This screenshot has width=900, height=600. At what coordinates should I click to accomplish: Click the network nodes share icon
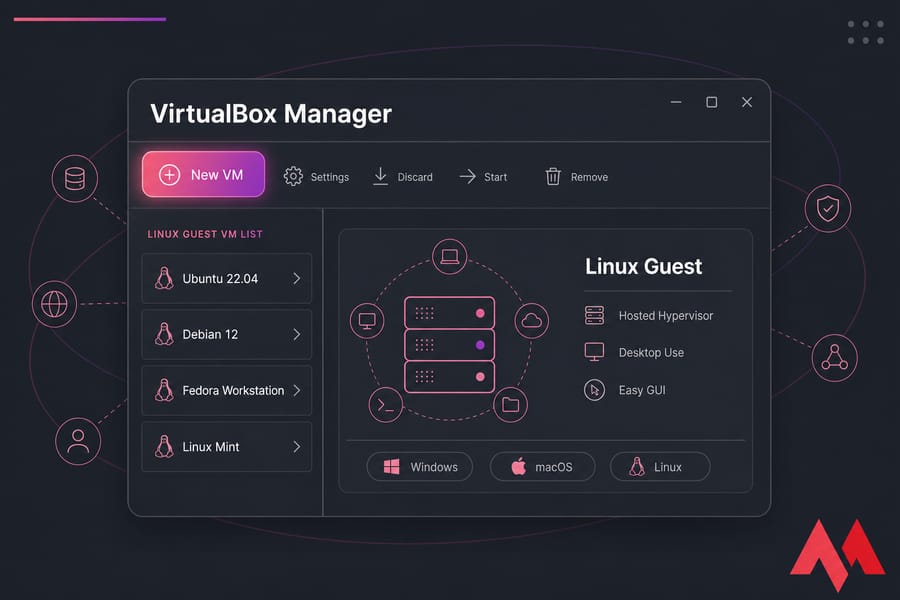point(835,358)
